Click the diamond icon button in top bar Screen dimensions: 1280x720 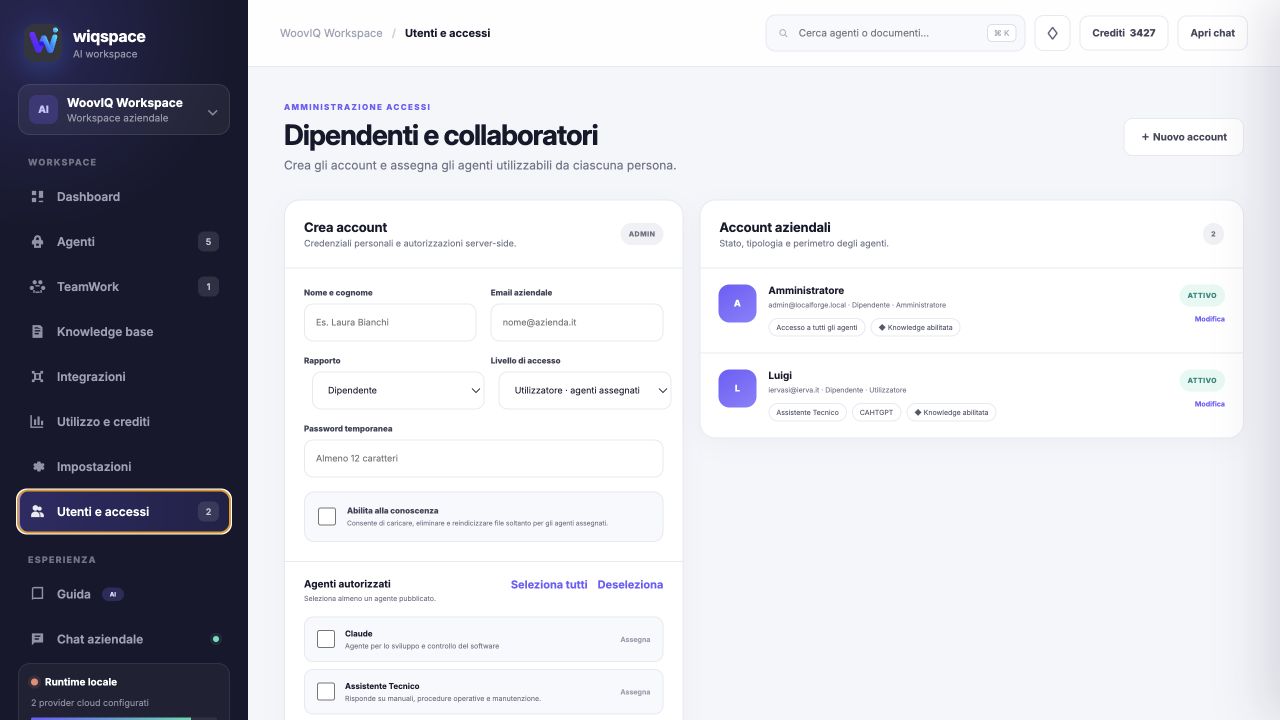[x=1052, y=33]
